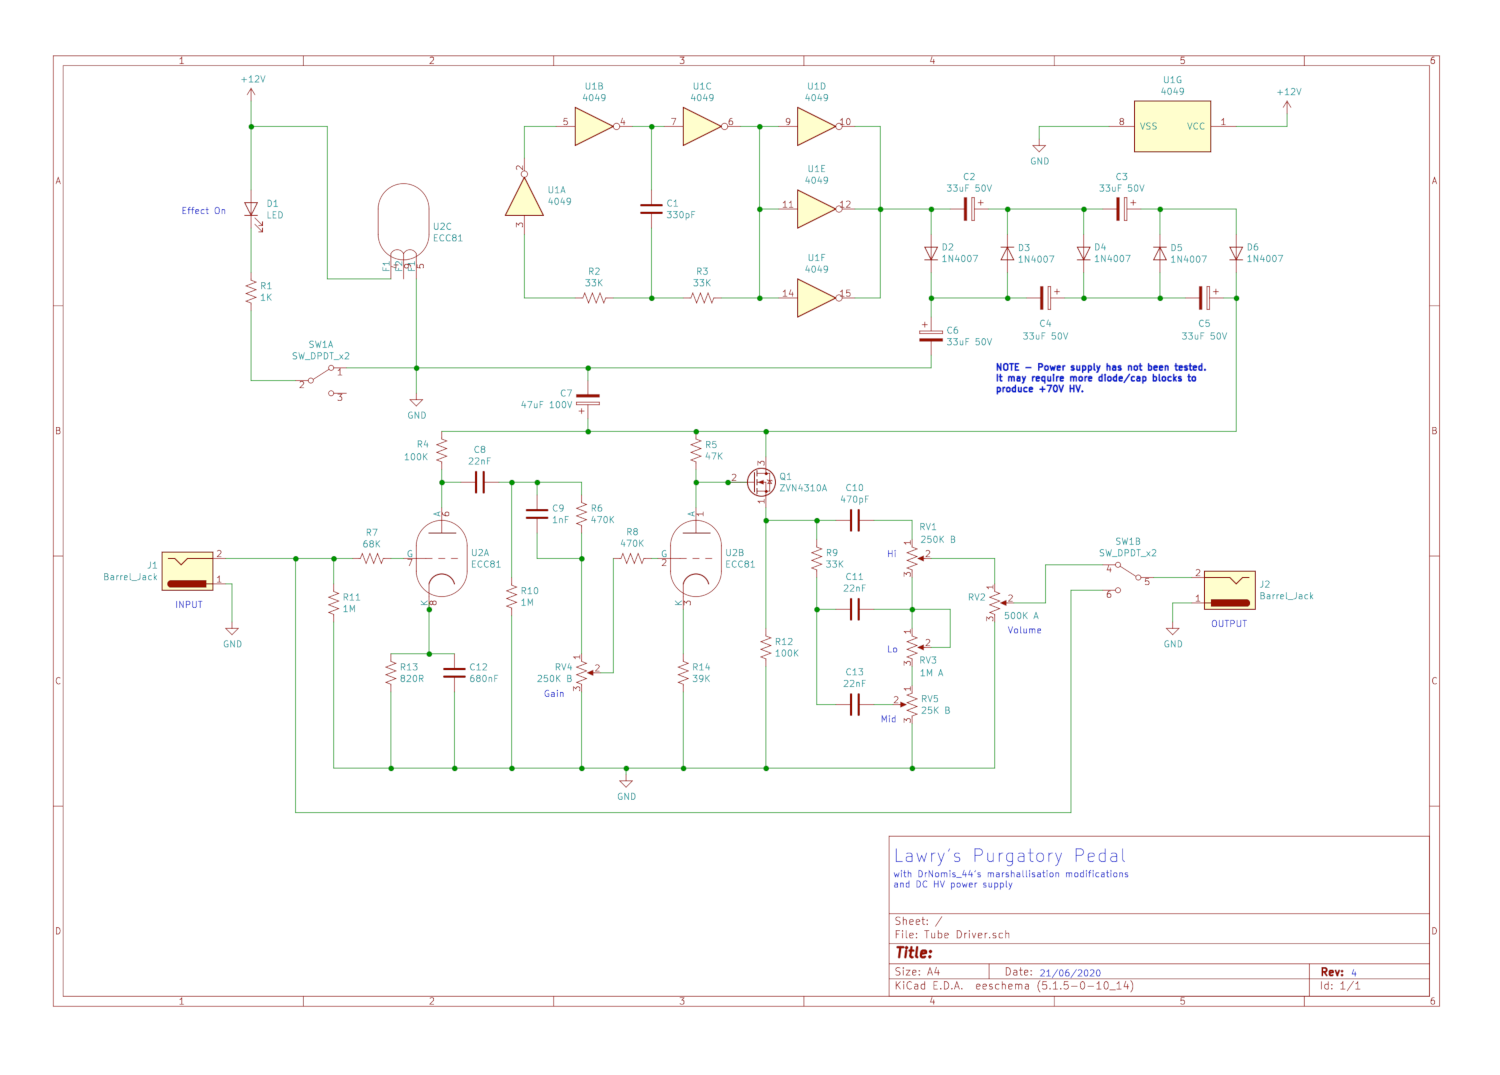Select the SW1B DPDT switch symbol

[1127, 578]
